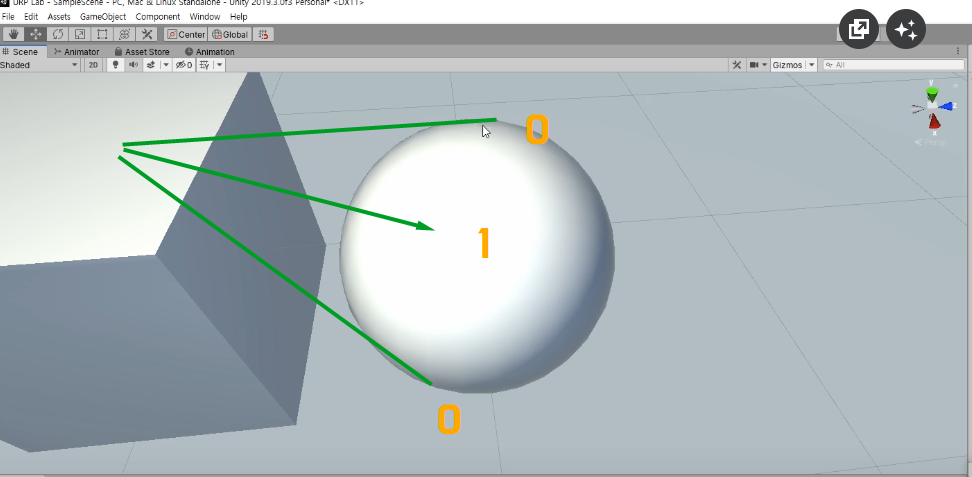972x477 pixels.
Task: Open the custom editor tools wrench
Action: tap(147, 34)
